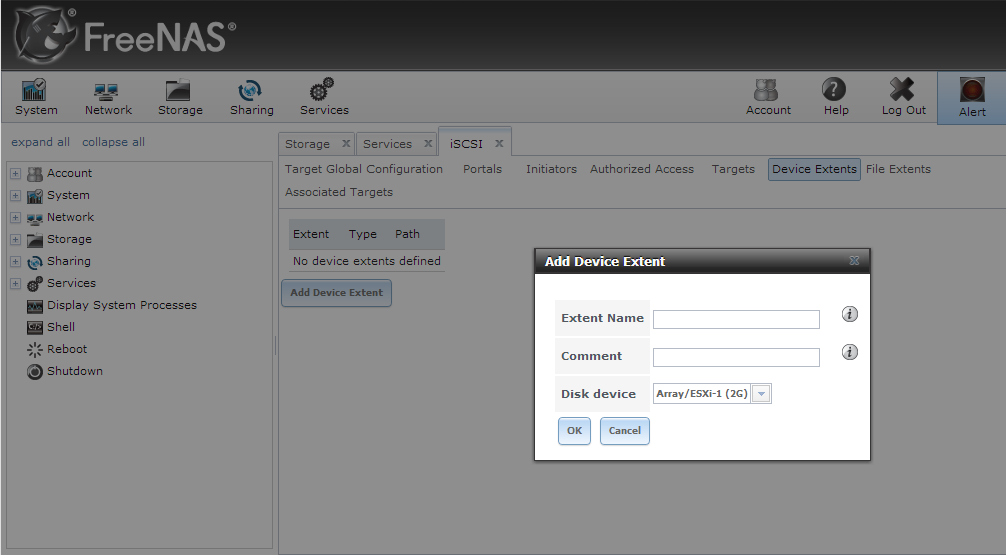1006x555 pixels.
Task: Expand the Account tree node
Action: click(x=15, y=173)
